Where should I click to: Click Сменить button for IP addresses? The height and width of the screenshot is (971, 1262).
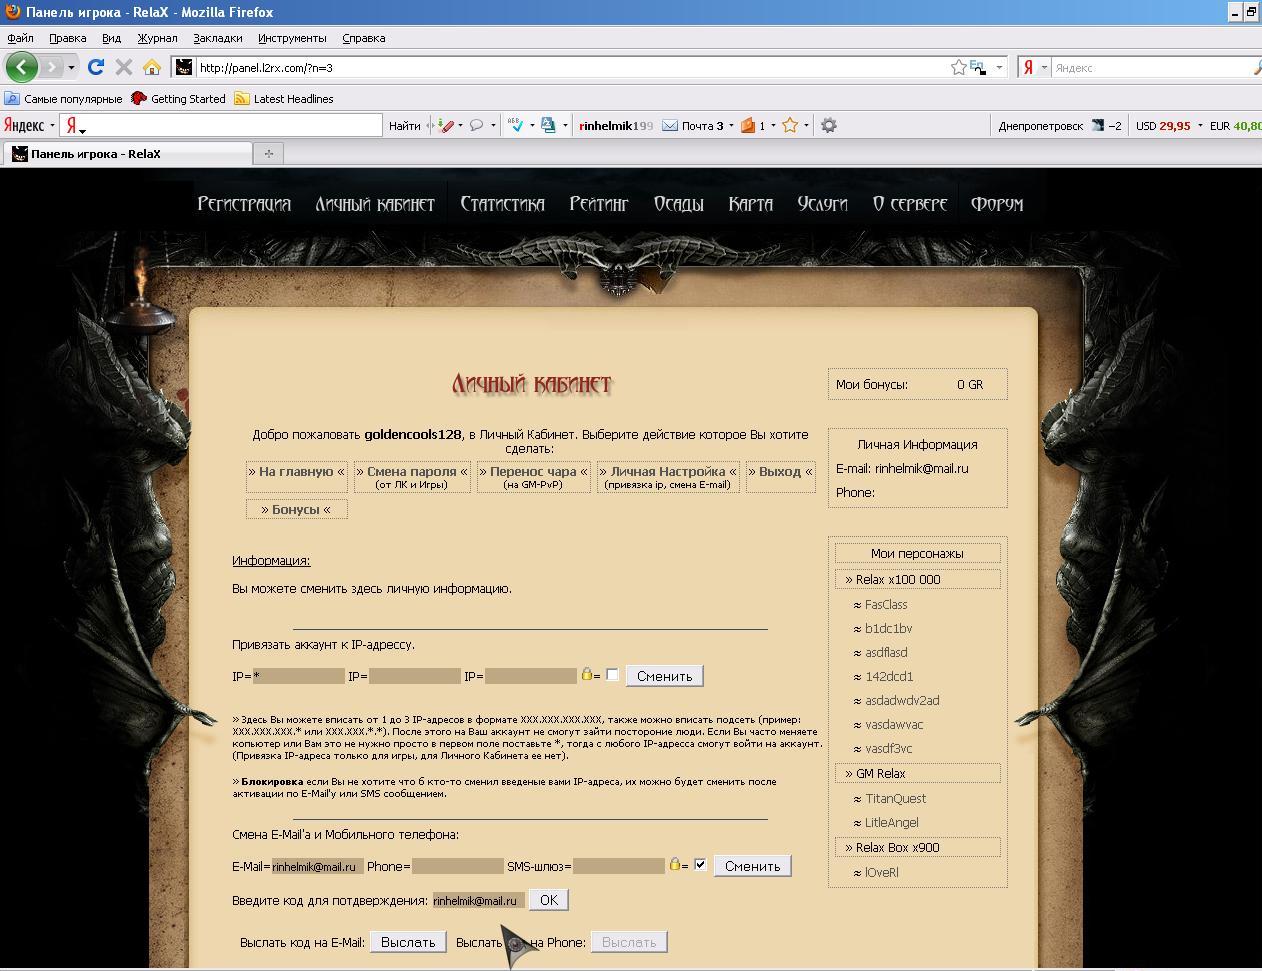click(x=664, y=676)
